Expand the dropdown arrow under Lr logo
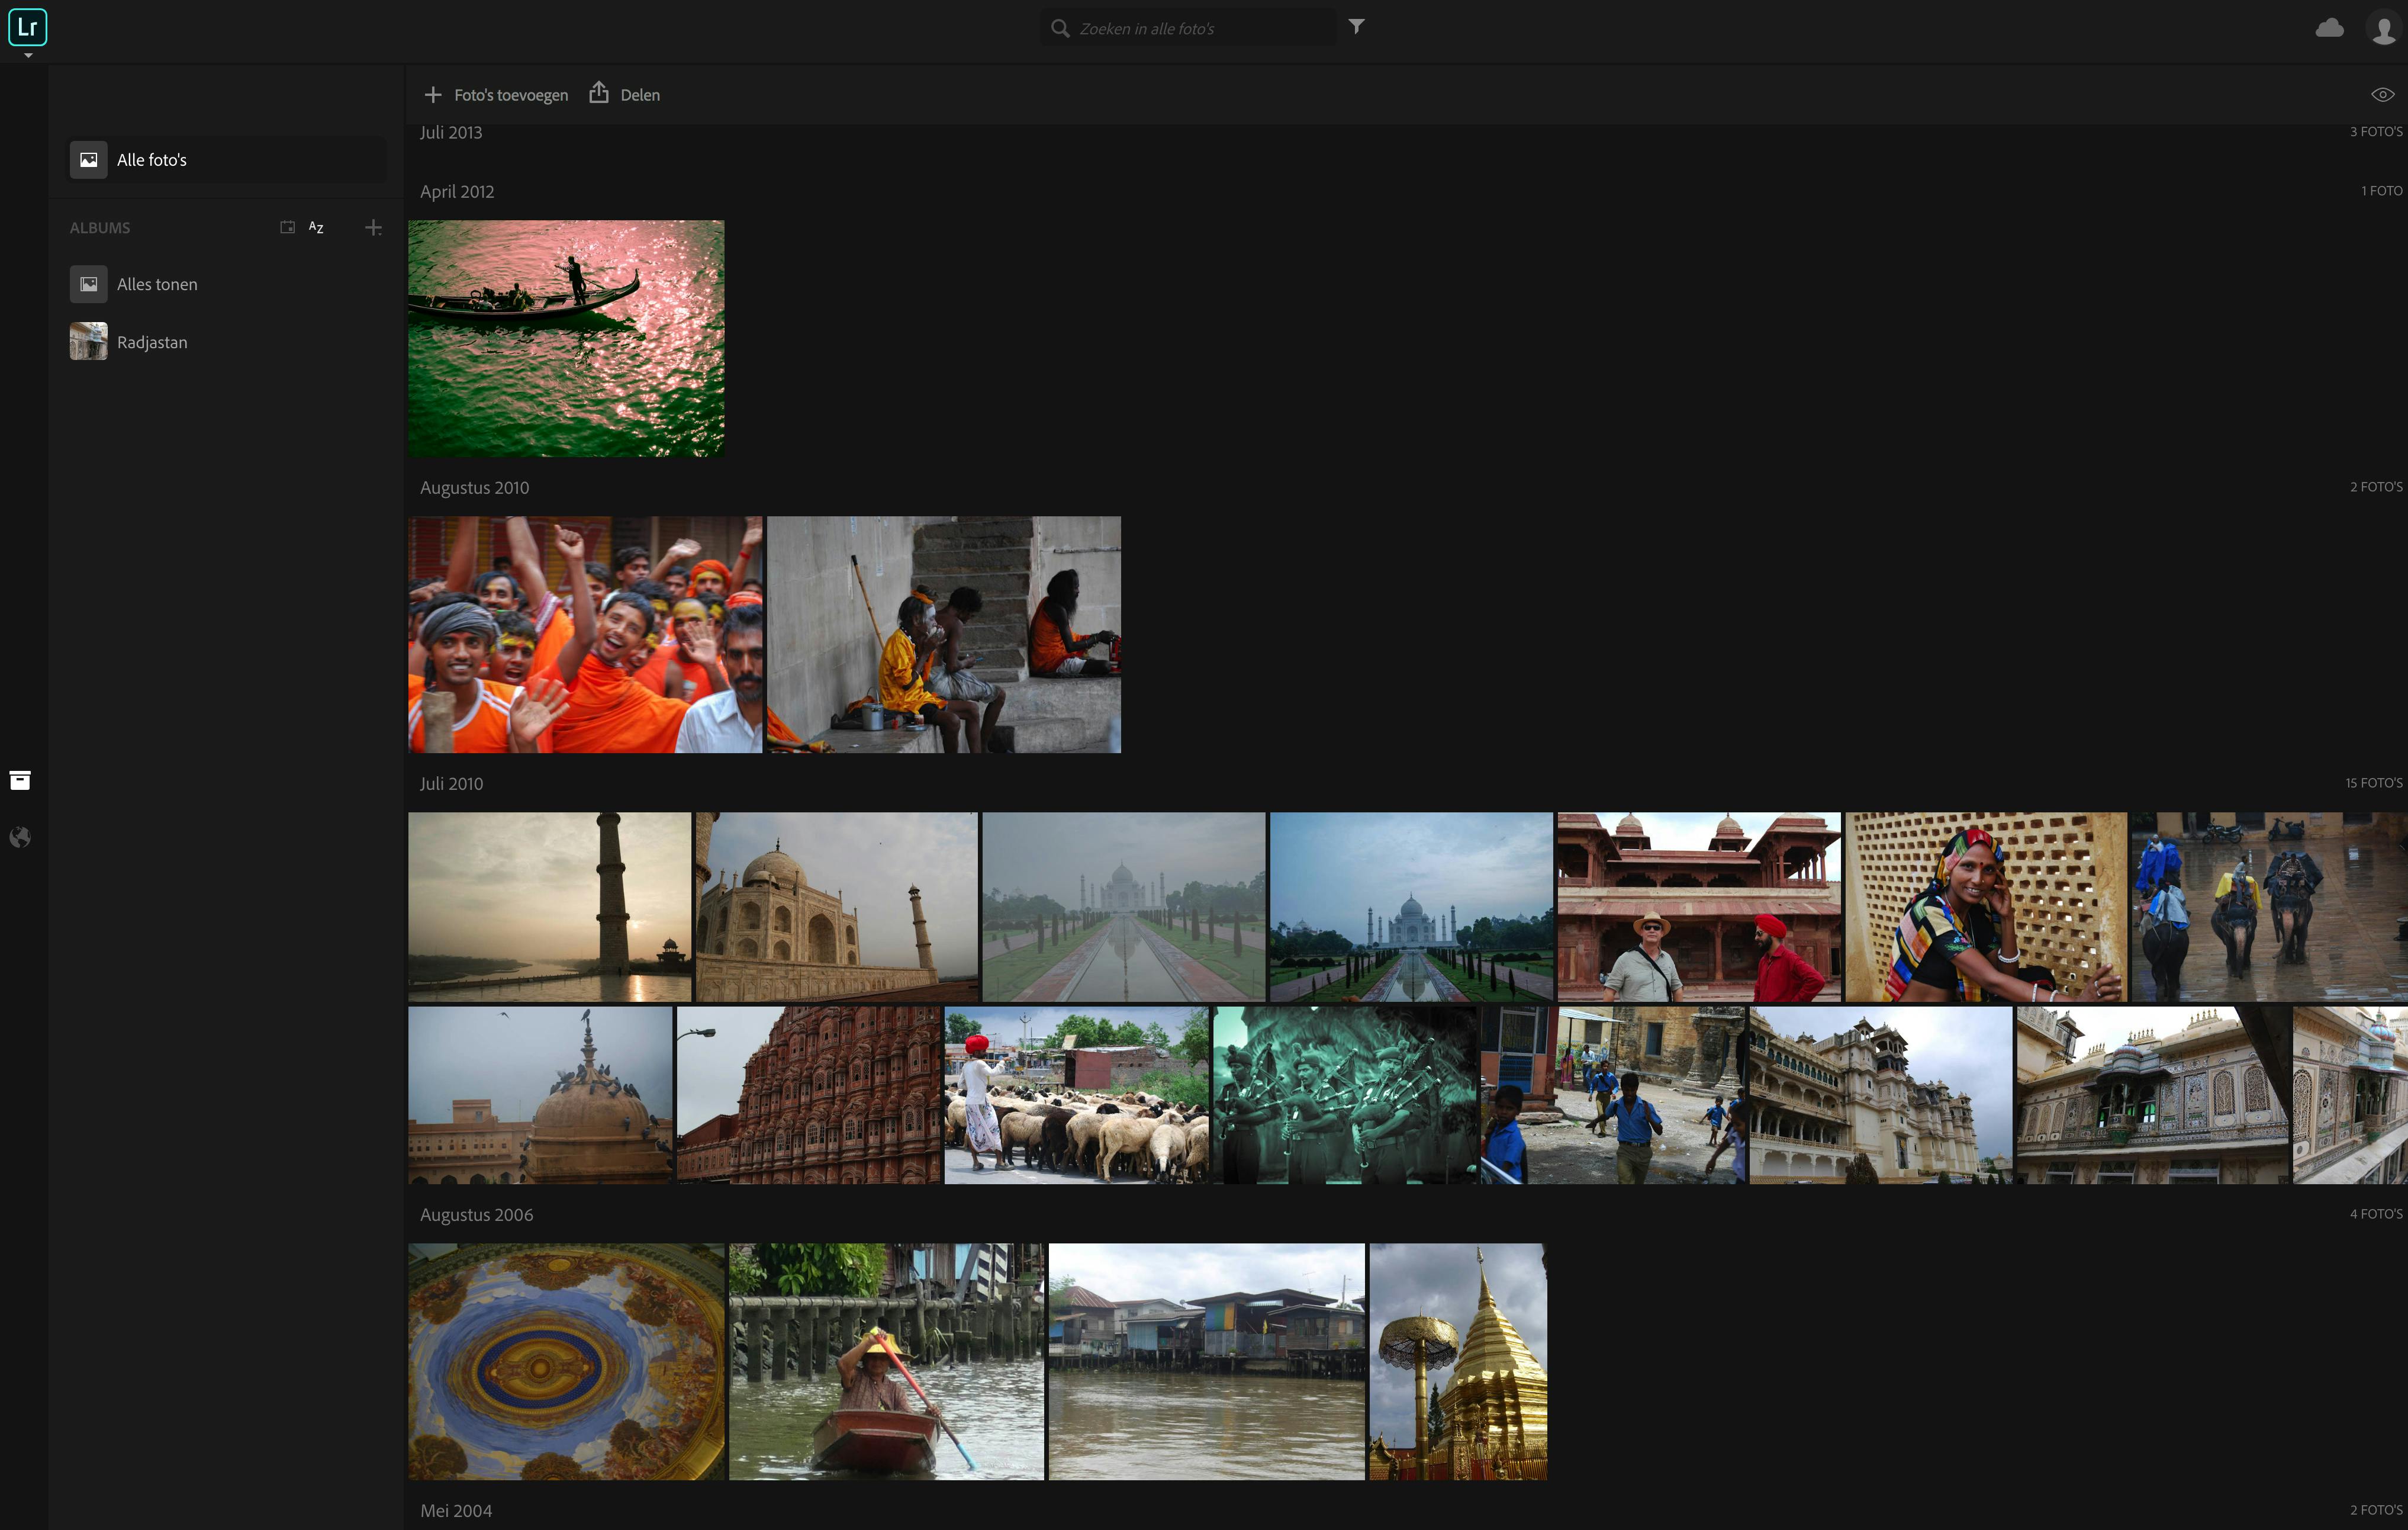The image size is (2408, 1530). [28, 56]
